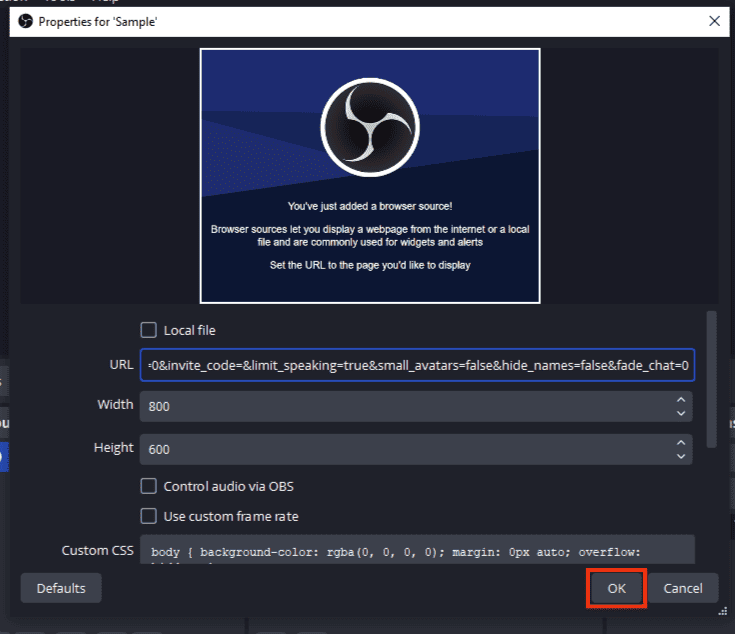Reset properties using Defaults button
The image size is (735, 634).
(x=61, y=588)
